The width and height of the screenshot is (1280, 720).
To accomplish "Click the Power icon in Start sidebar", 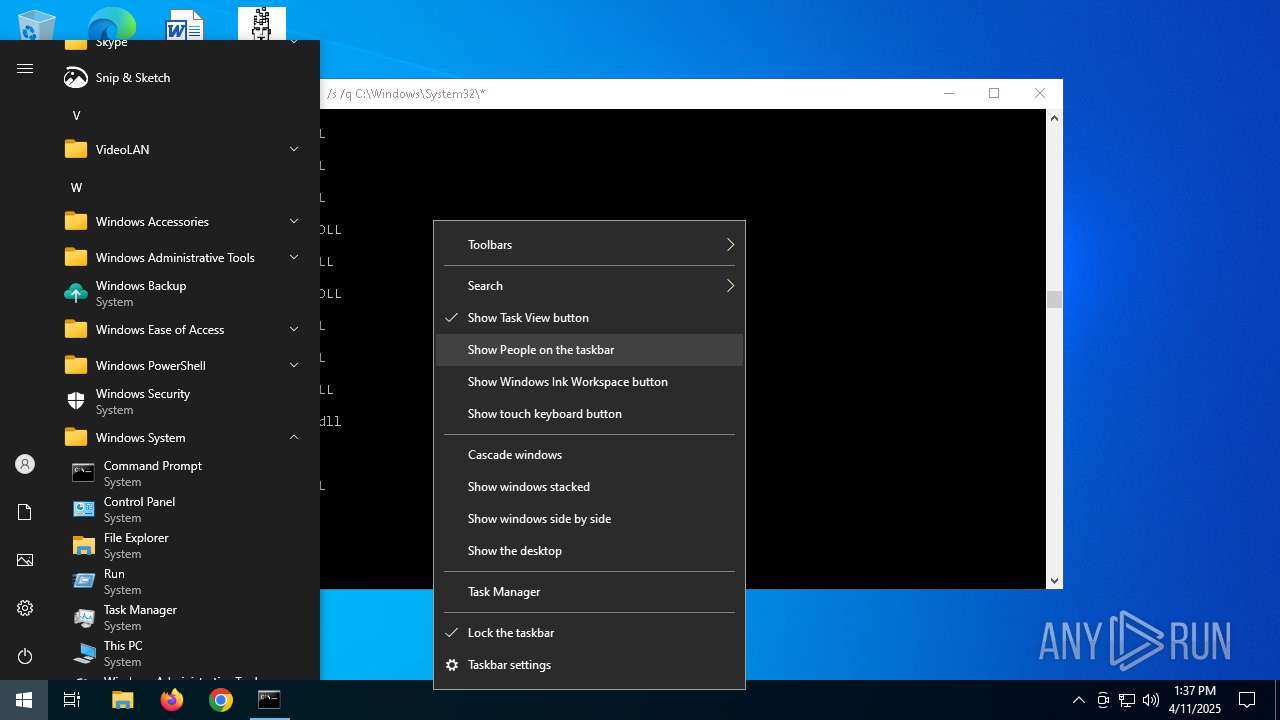I will [25, 656].
